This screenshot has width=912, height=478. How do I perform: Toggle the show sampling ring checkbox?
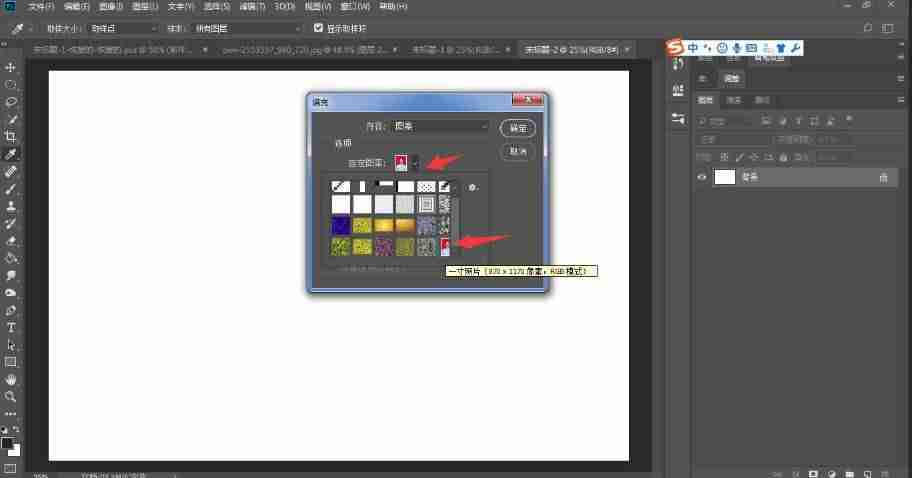point(318,28)
